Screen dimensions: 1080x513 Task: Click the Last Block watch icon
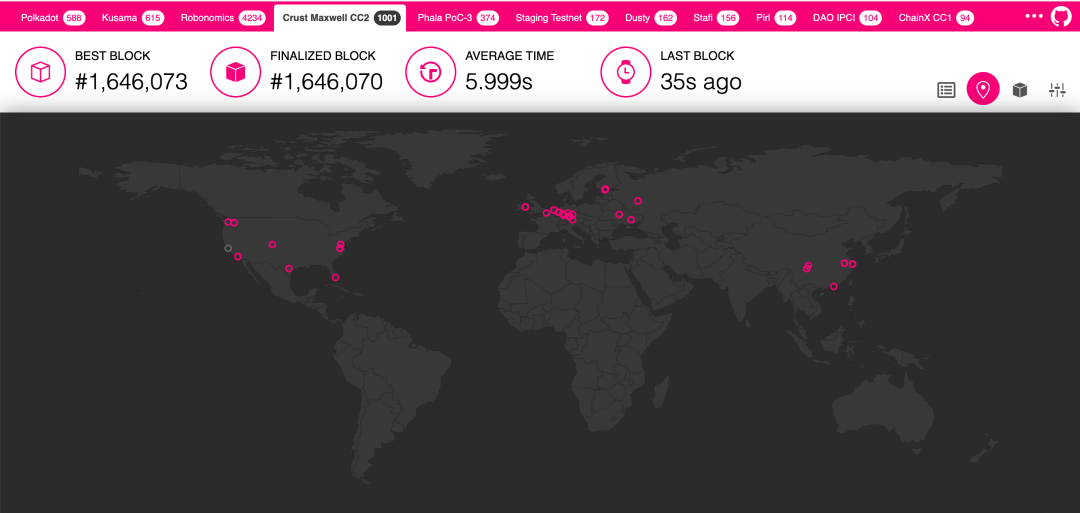coord(625,72)
